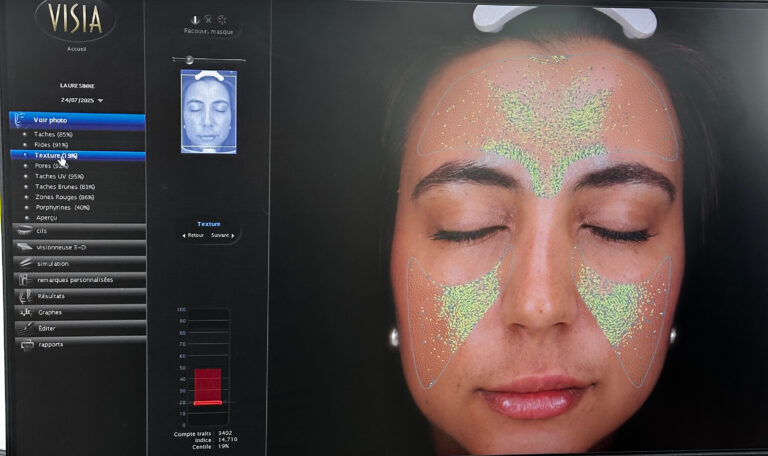Click the Recouvr. masque label
Viewport: 768px width, 456px height.
[209, 31]
